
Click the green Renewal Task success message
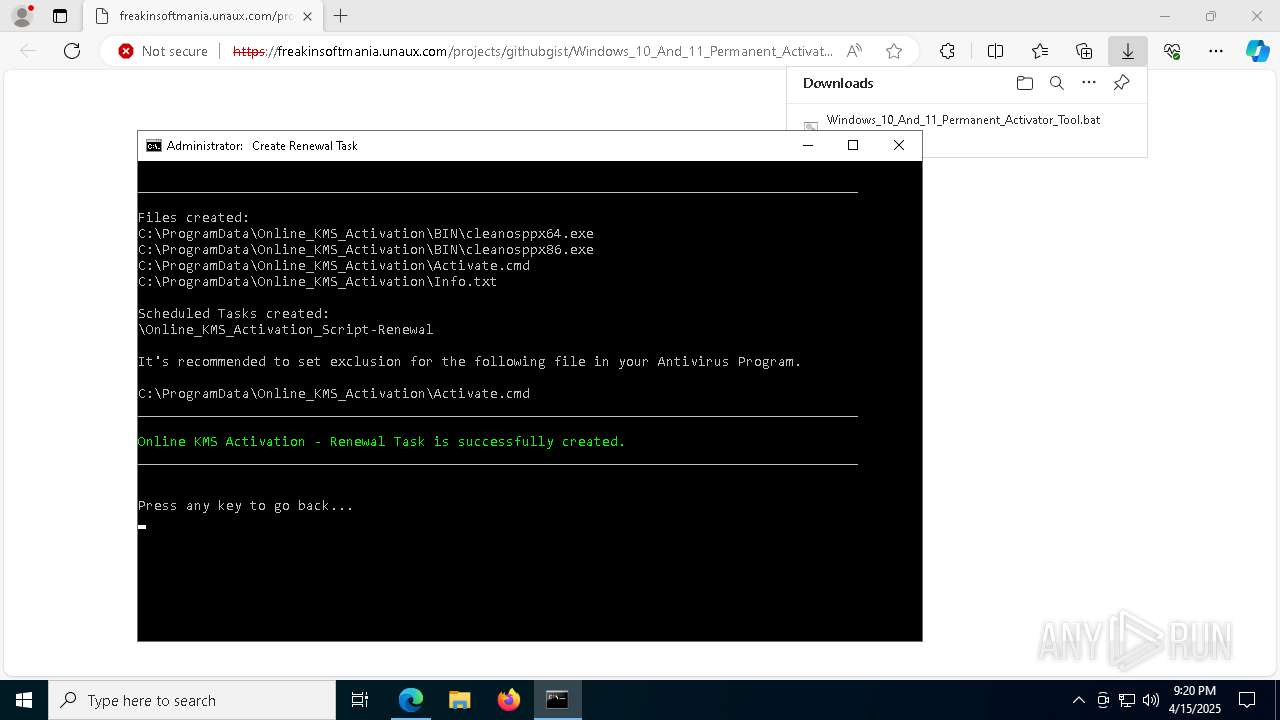click(x=382, y=441)
